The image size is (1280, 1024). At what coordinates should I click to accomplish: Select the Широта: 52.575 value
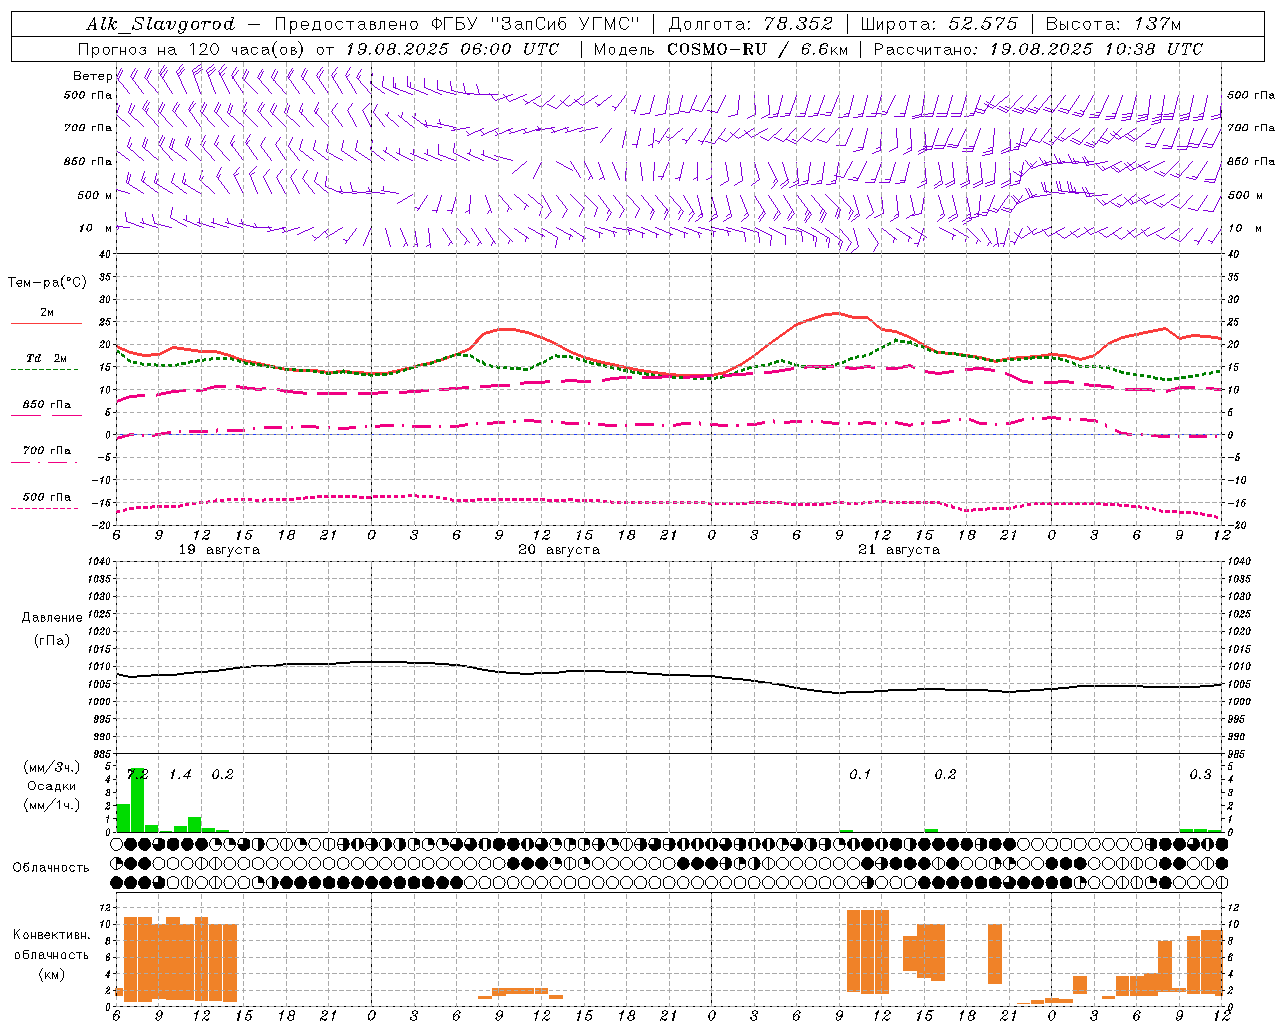coord(939,24)
